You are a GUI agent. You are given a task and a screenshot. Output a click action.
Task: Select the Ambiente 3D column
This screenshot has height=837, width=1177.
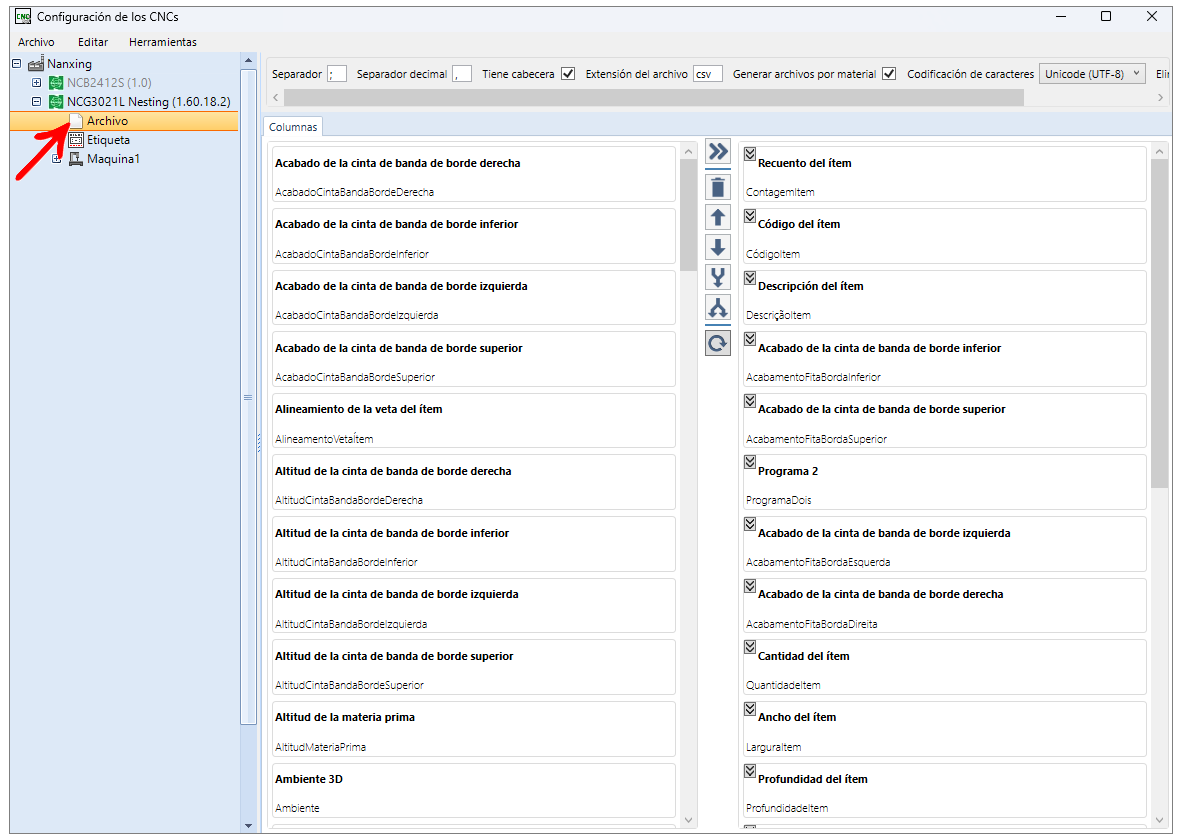pos(474,790)
